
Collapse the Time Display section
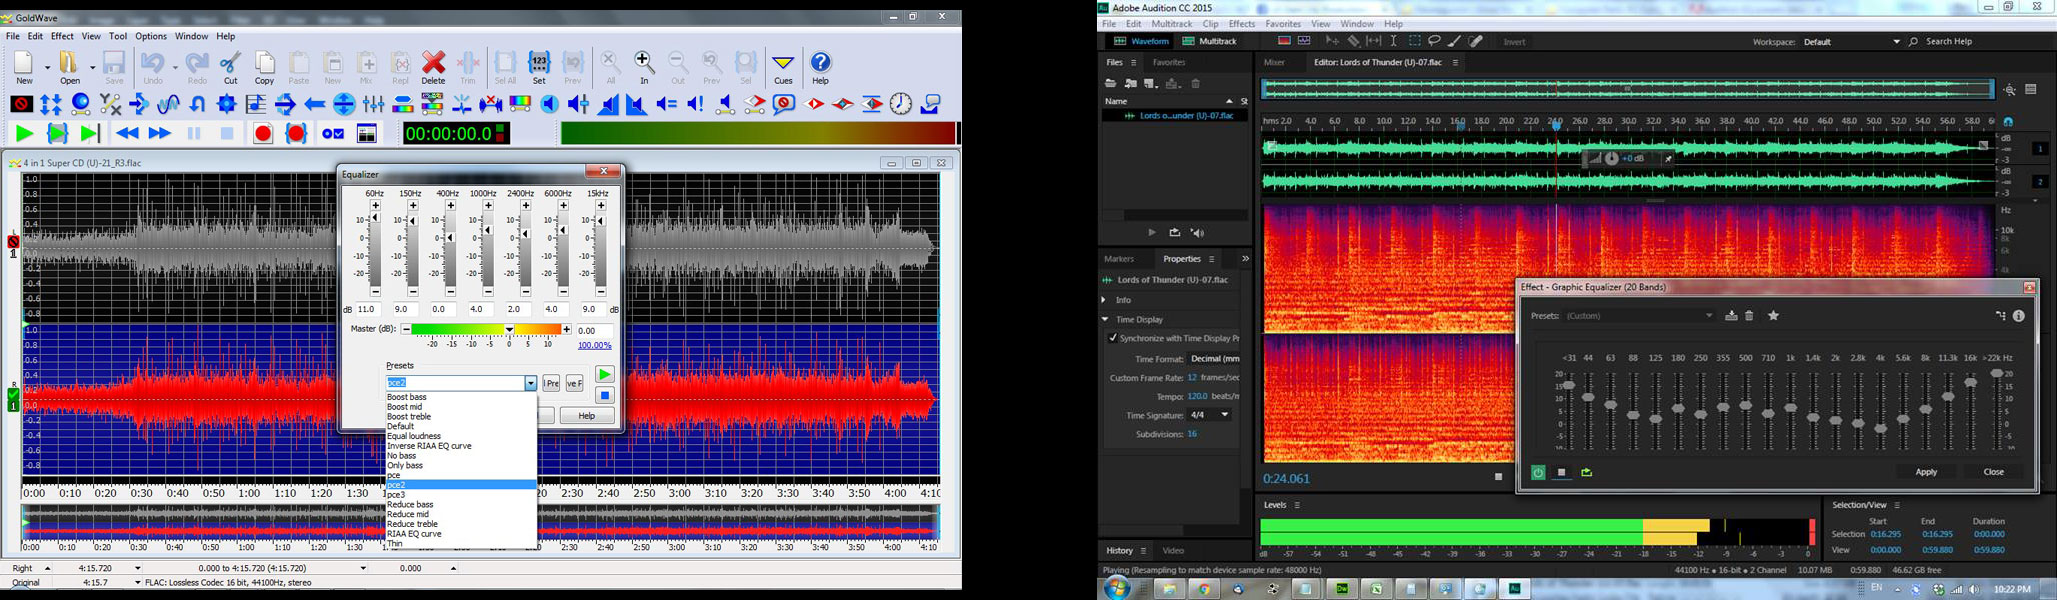pos(1105,320)
